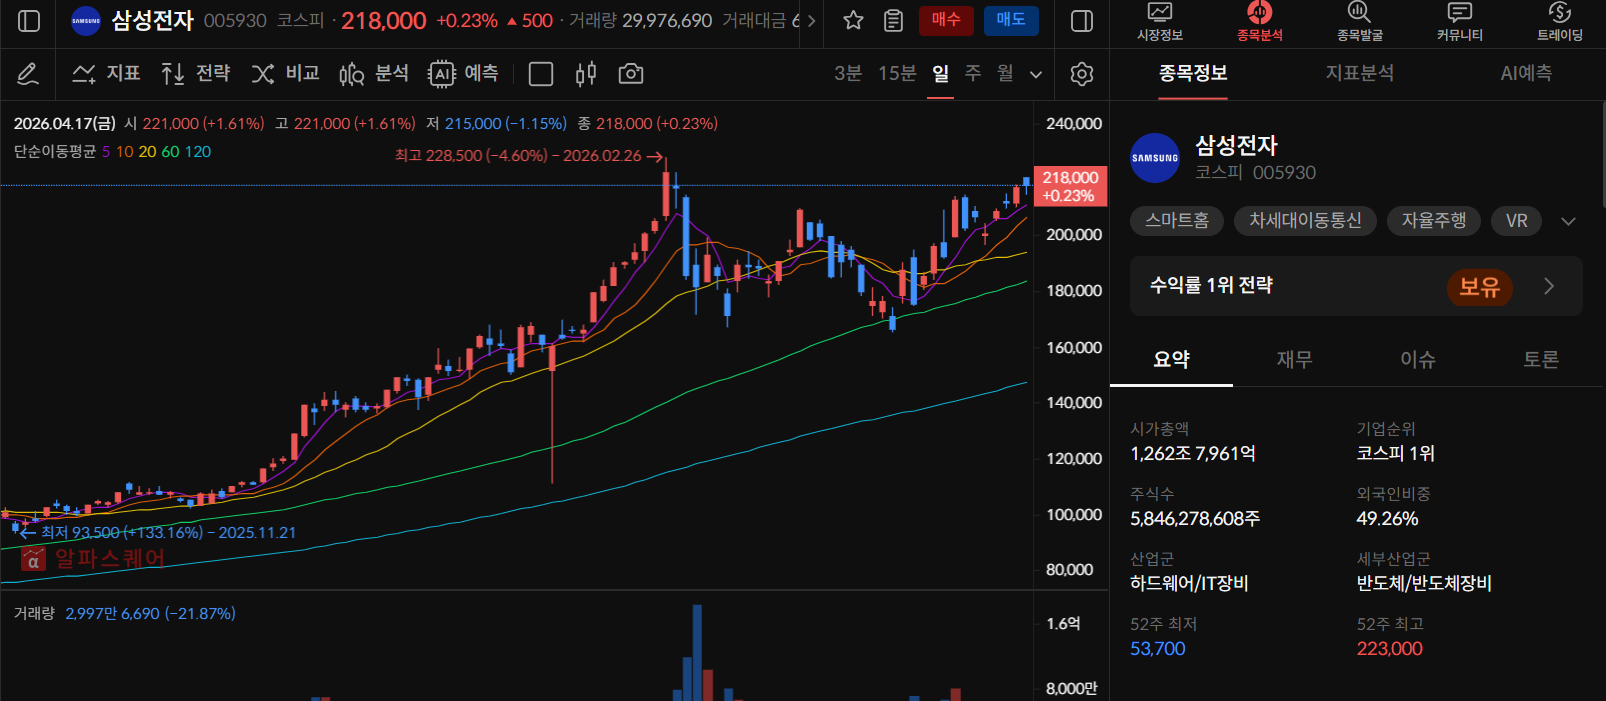Click the square layout icon
This screenshot has width=1606, height=701.
[541, 74]
